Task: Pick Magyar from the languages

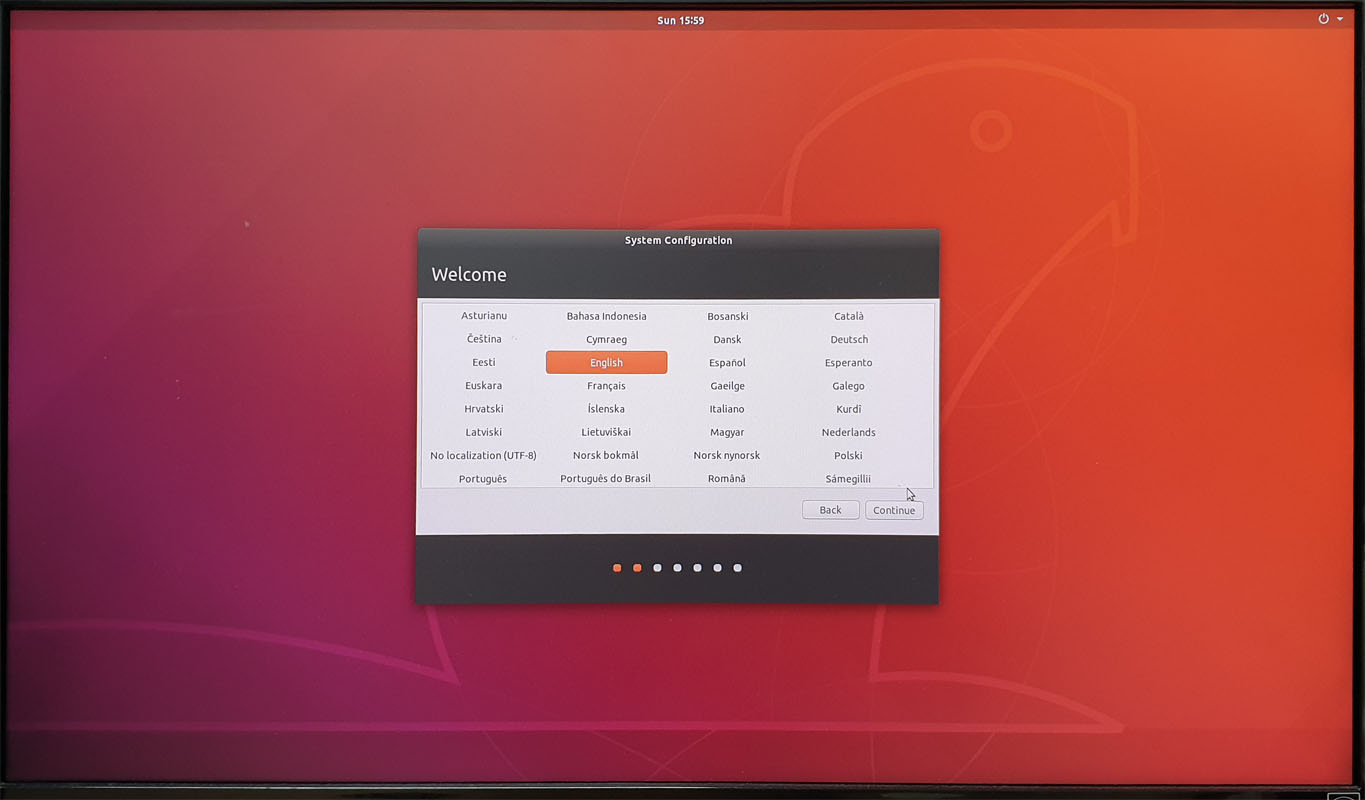Action: coord(728,432)
